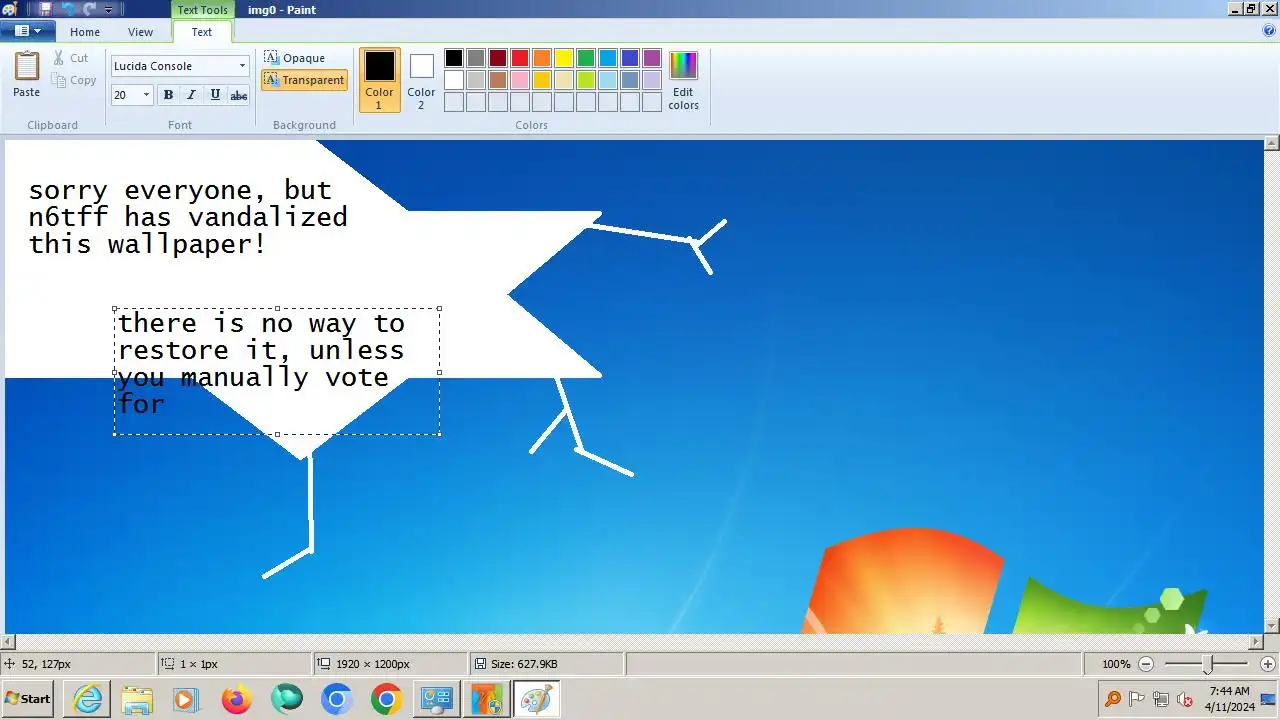The height and width of the screenshot is (720, 1280).
Task: Activate the Color 2 background selector
Action: coord(421,80)
